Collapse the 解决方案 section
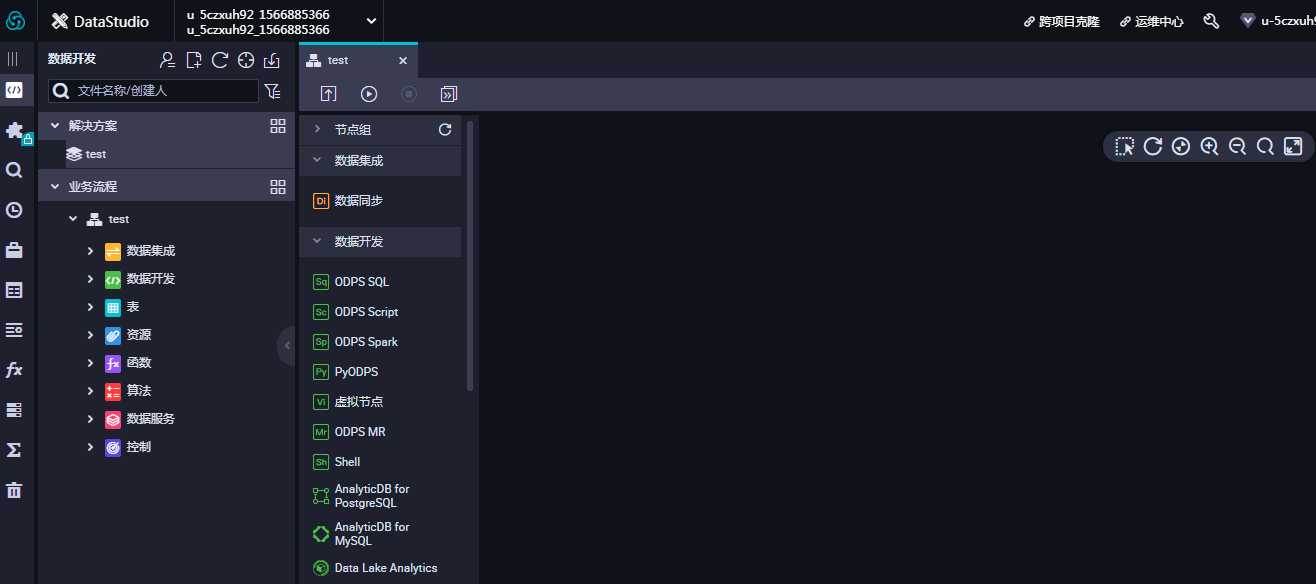1316x584 pixels. [x=54, y=126]
